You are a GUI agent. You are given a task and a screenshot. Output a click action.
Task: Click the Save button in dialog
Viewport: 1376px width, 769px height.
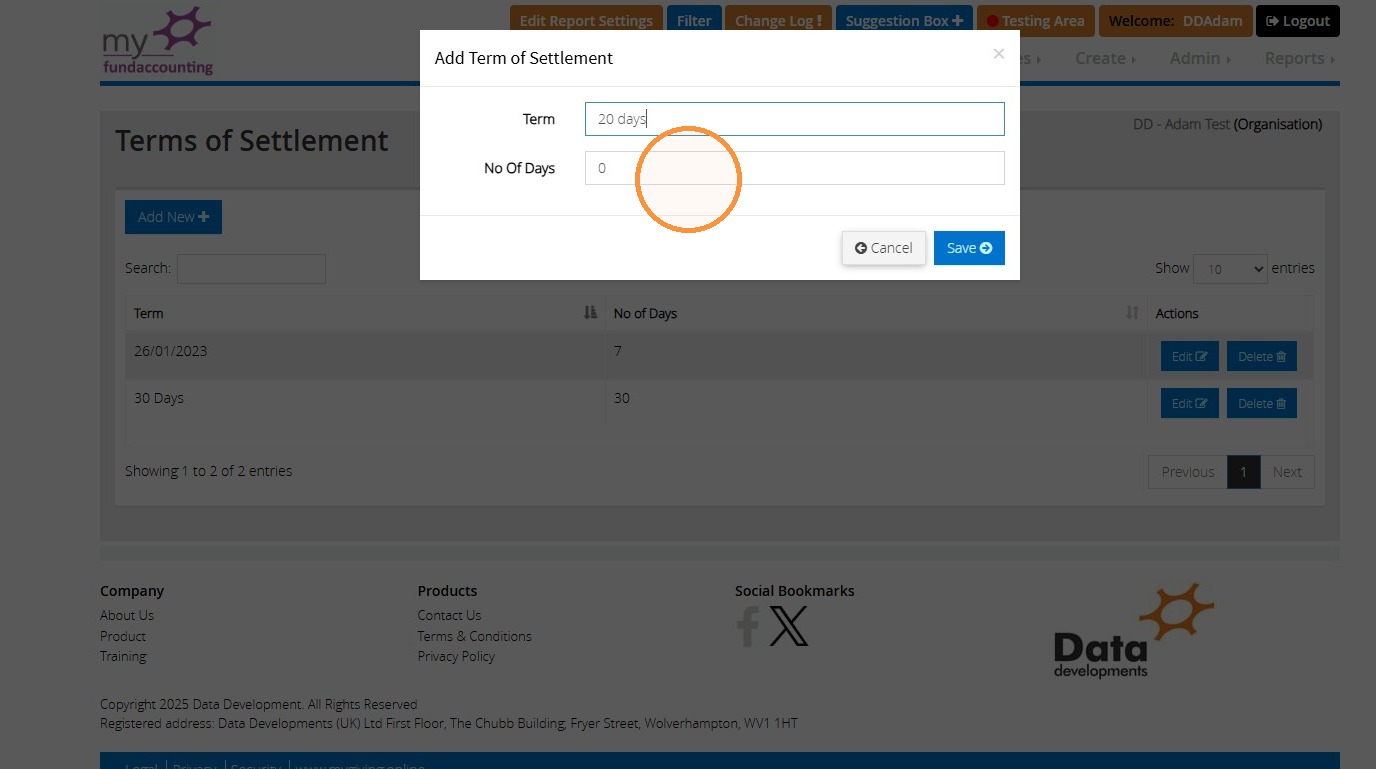coord(969,248)
